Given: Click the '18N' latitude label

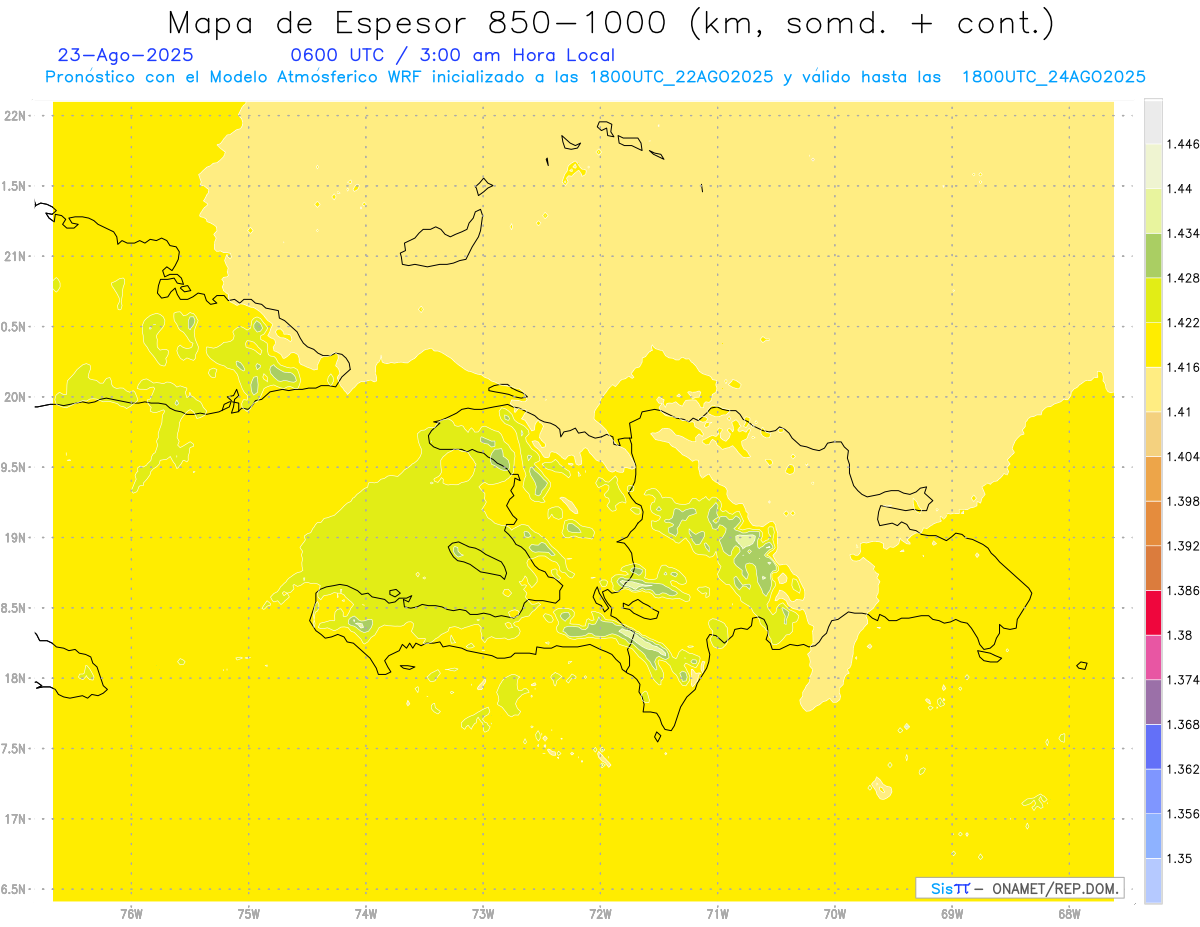Looking at the screenshot, I should click(15, 678).
